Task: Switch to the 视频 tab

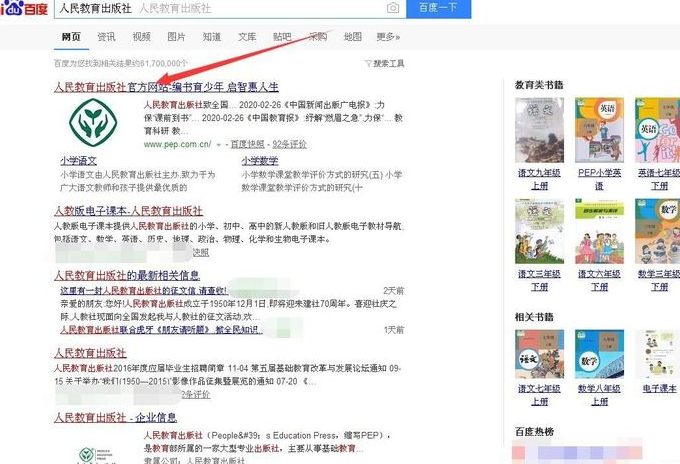Action: pos(141,37)
